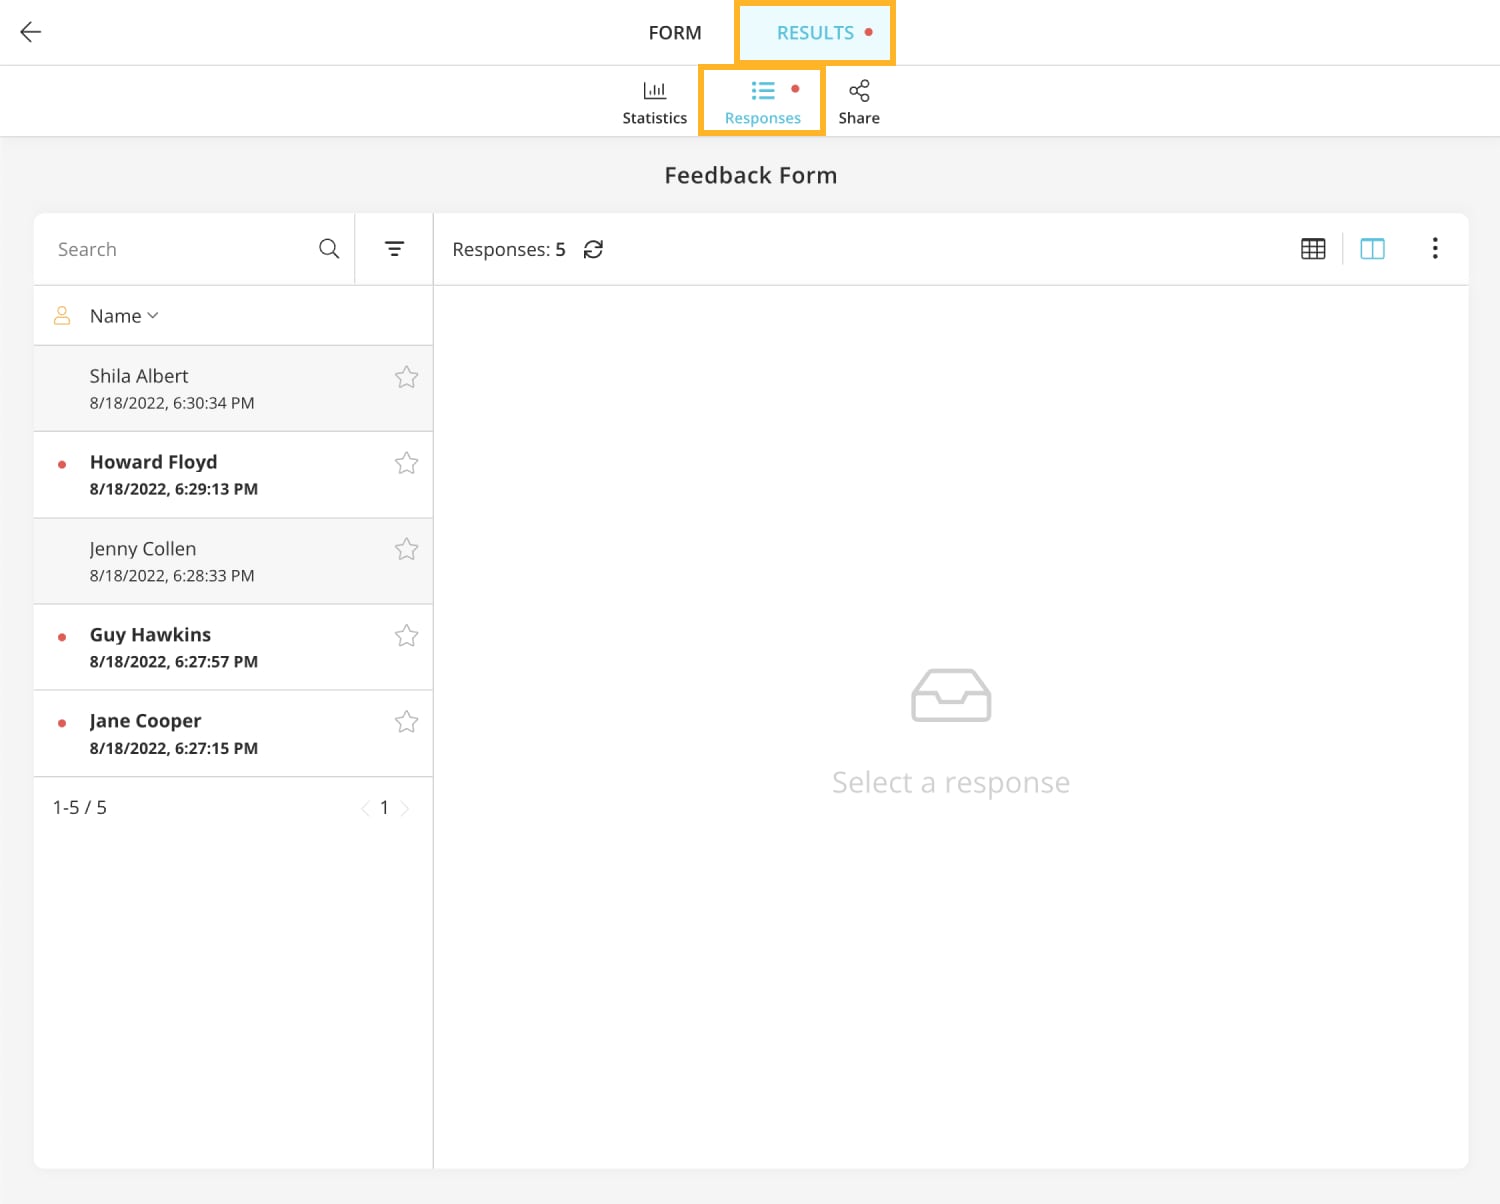Refresh the responses list
The width and height of the screenshot is (1500, 1204).
594,249
